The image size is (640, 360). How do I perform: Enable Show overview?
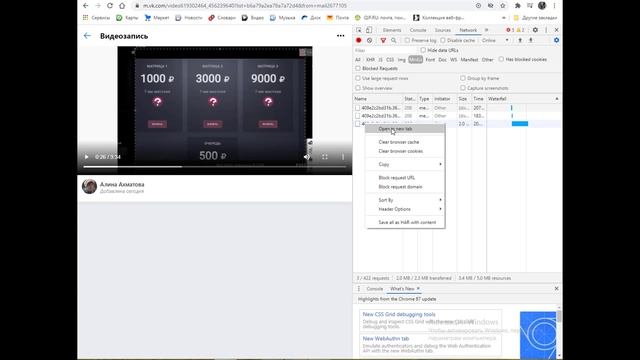pyautogui.click(x=358, y=88)
